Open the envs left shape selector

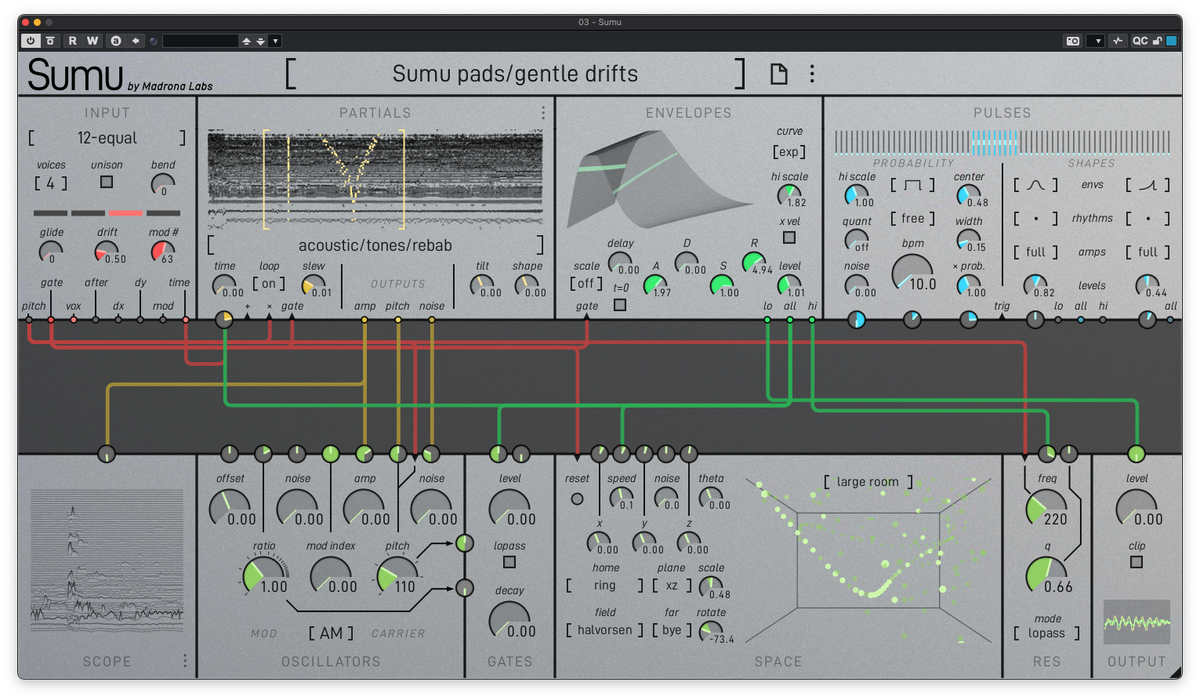pyautogui.click(x=1037, y=185)
